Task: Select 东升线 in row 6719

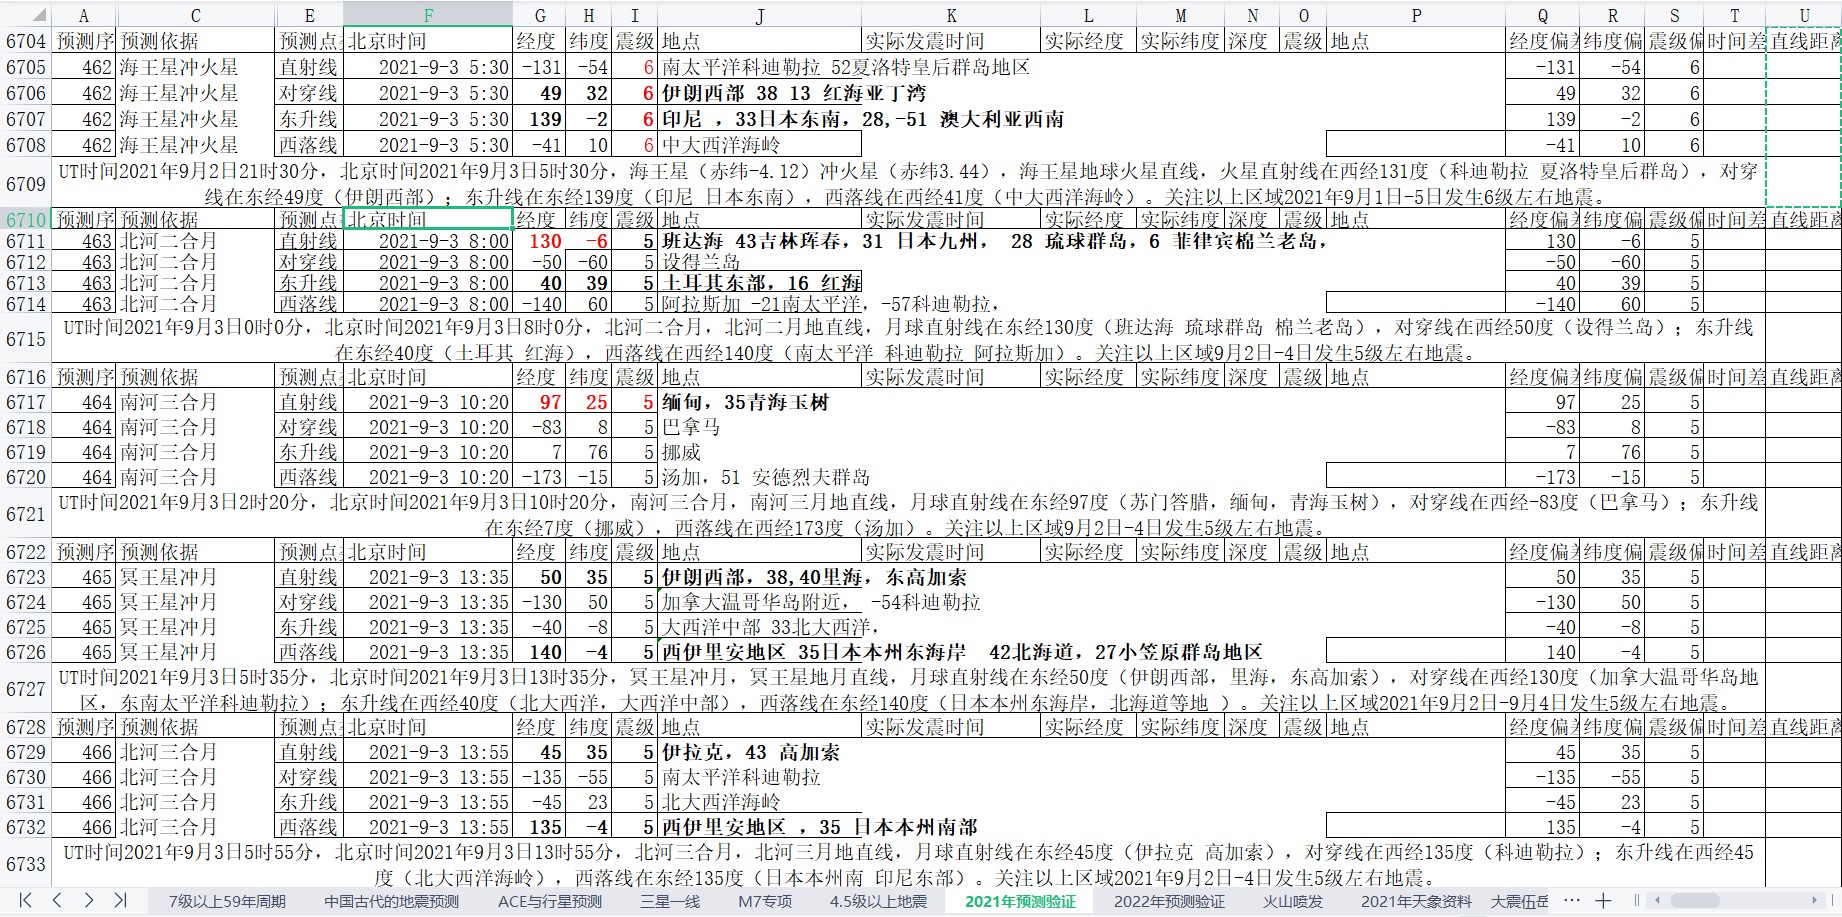Action: point(309,452)
